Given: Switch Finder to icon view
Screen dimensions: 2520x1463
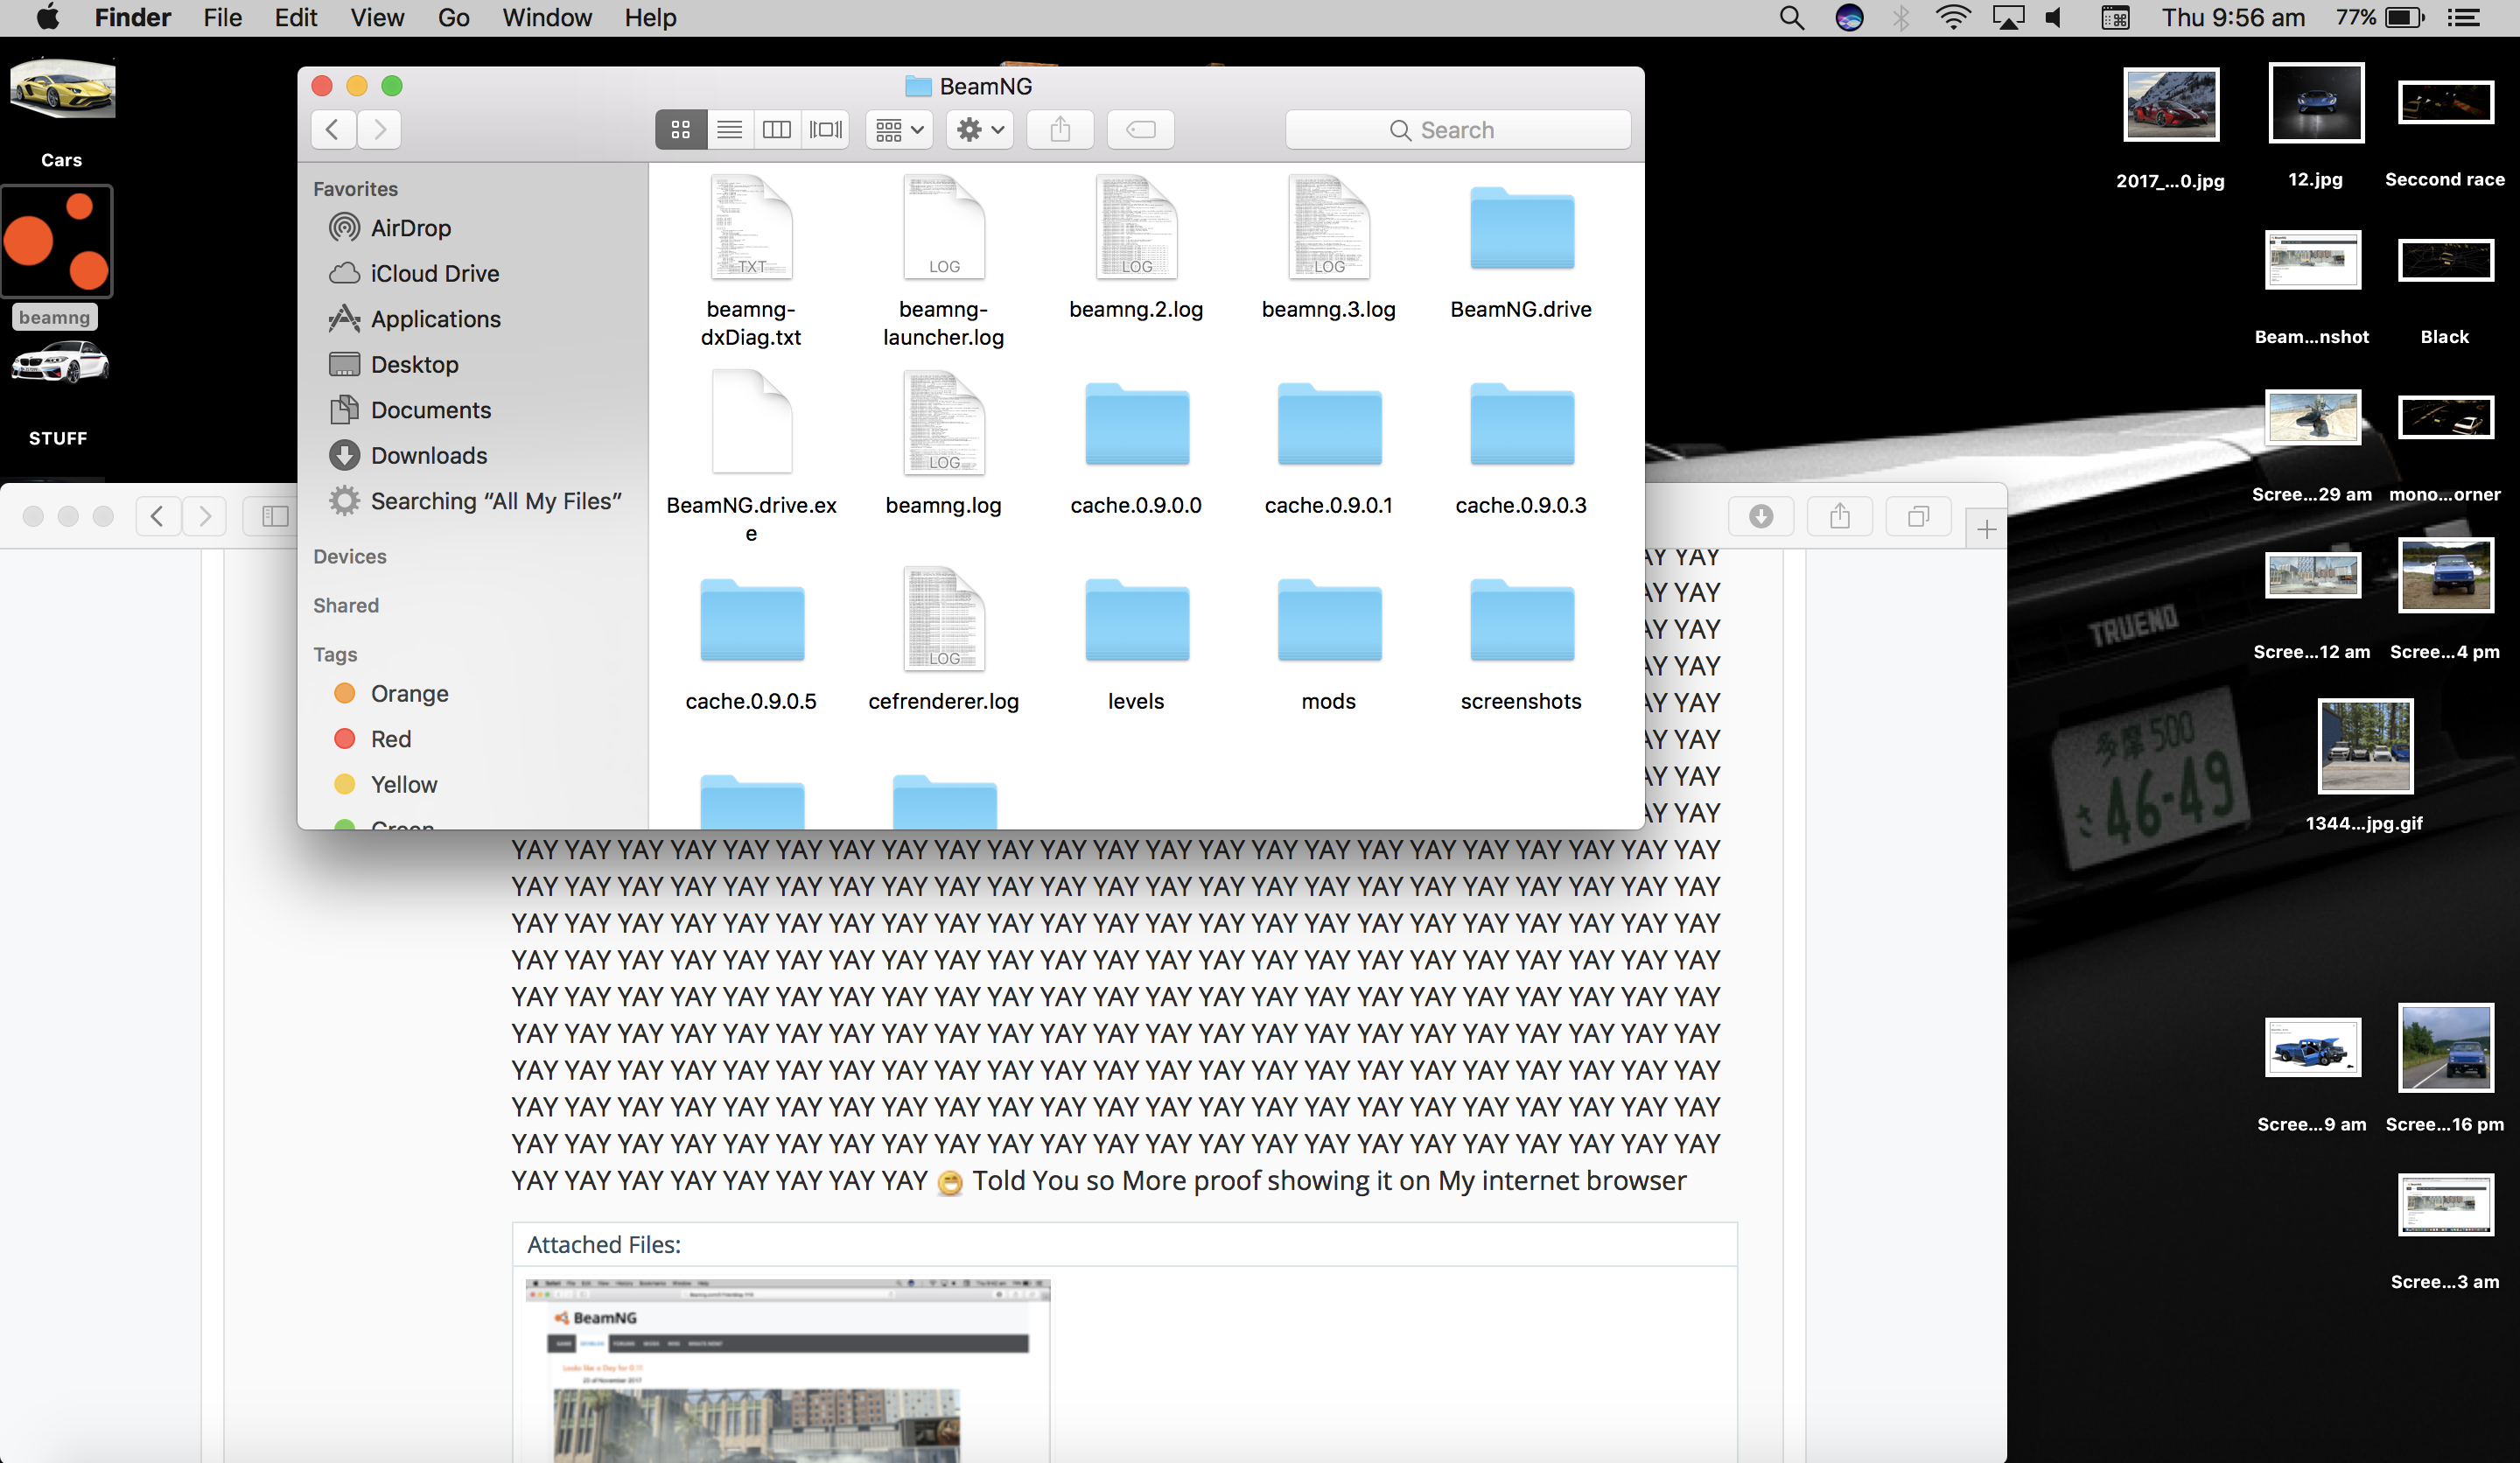Looking at the screenshot, I should coord(680,130).
